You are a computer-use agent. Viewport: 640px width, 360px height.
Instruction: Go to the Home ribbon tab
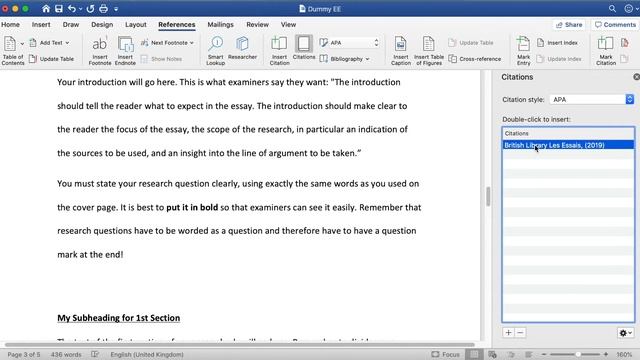10,24
